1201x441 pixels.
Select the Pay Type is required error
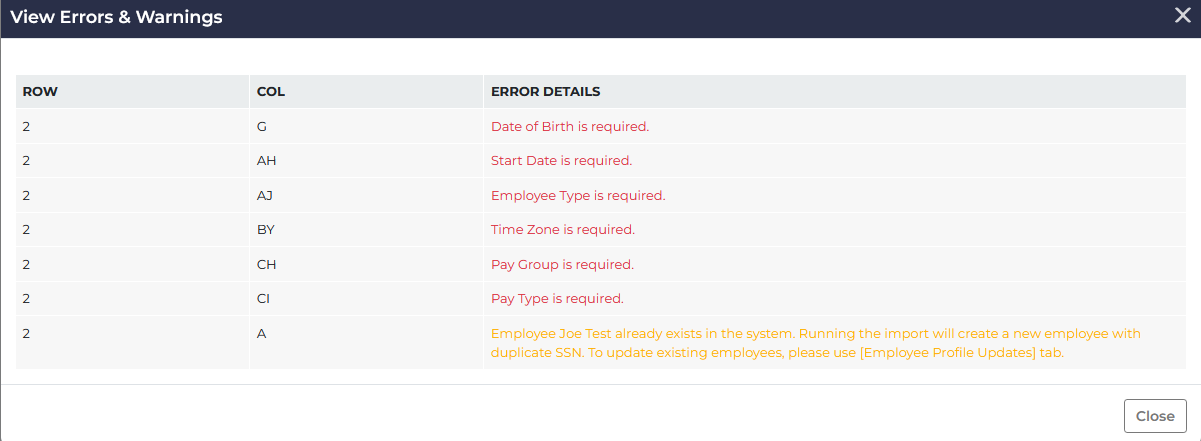557,299
